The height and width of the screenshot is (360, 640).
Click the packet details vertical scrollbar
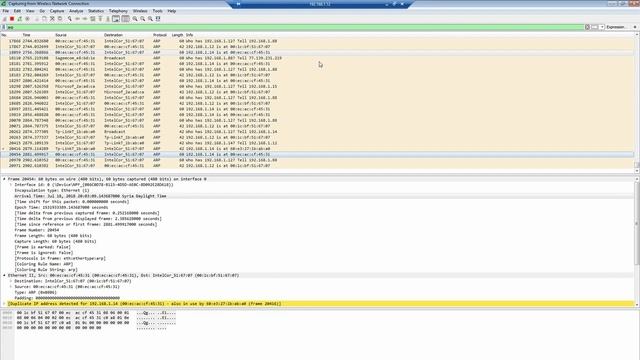click(637, 241)
